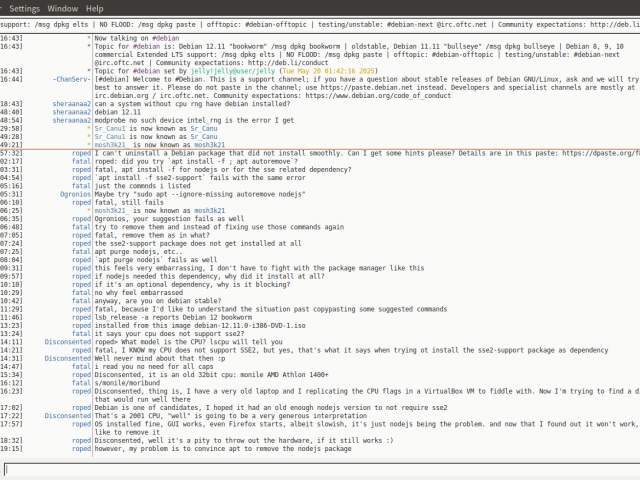Click #debian-next in the topic bar
Screen dimensions: 640x480
click(410, 24)
